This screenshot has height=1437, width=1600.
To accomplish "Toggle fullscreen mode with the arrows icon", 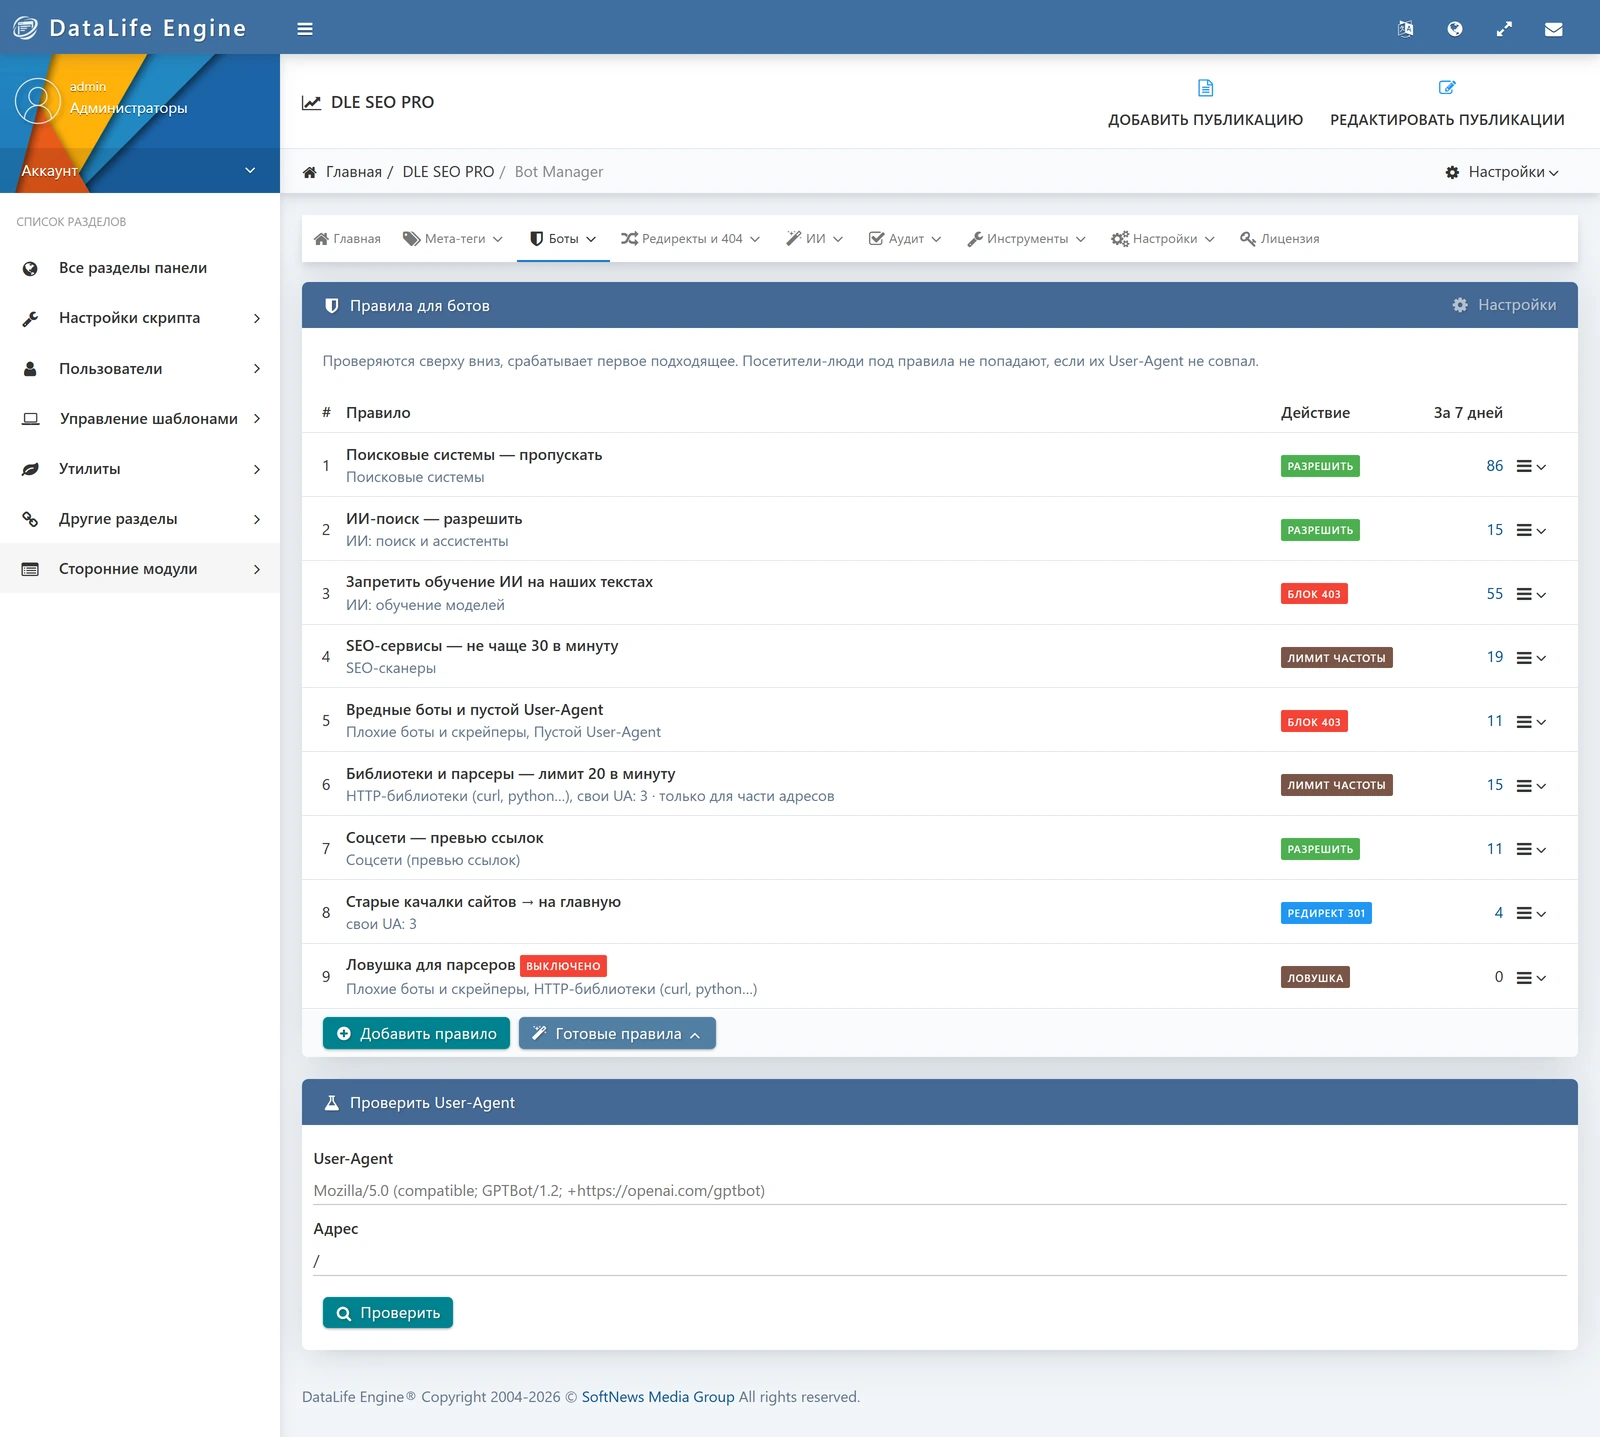I will point(1504,29).
